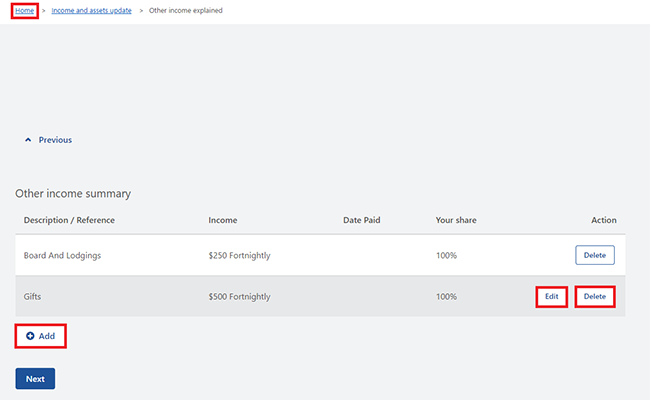
Task: Go to the Home breadcrumb link
Action: pos(25,10)
